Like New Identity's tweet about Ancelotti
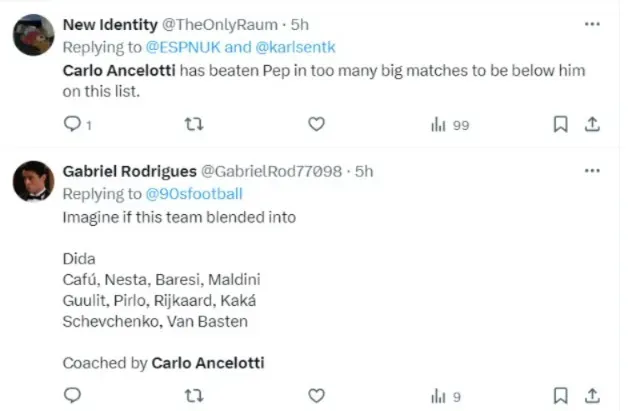The height and width of the screenshot is (411, 635). point(316,124)
